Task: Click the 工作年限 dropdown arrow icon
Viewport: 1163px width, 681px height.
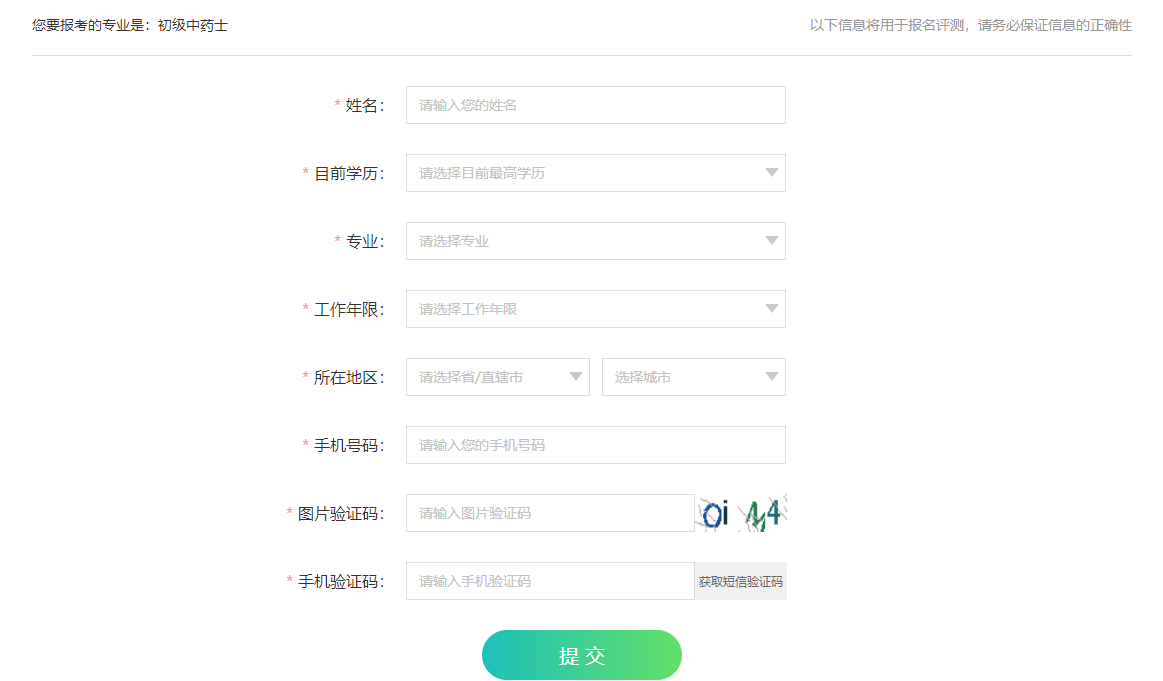Action: pyautogui.click(x=771, y=308)
